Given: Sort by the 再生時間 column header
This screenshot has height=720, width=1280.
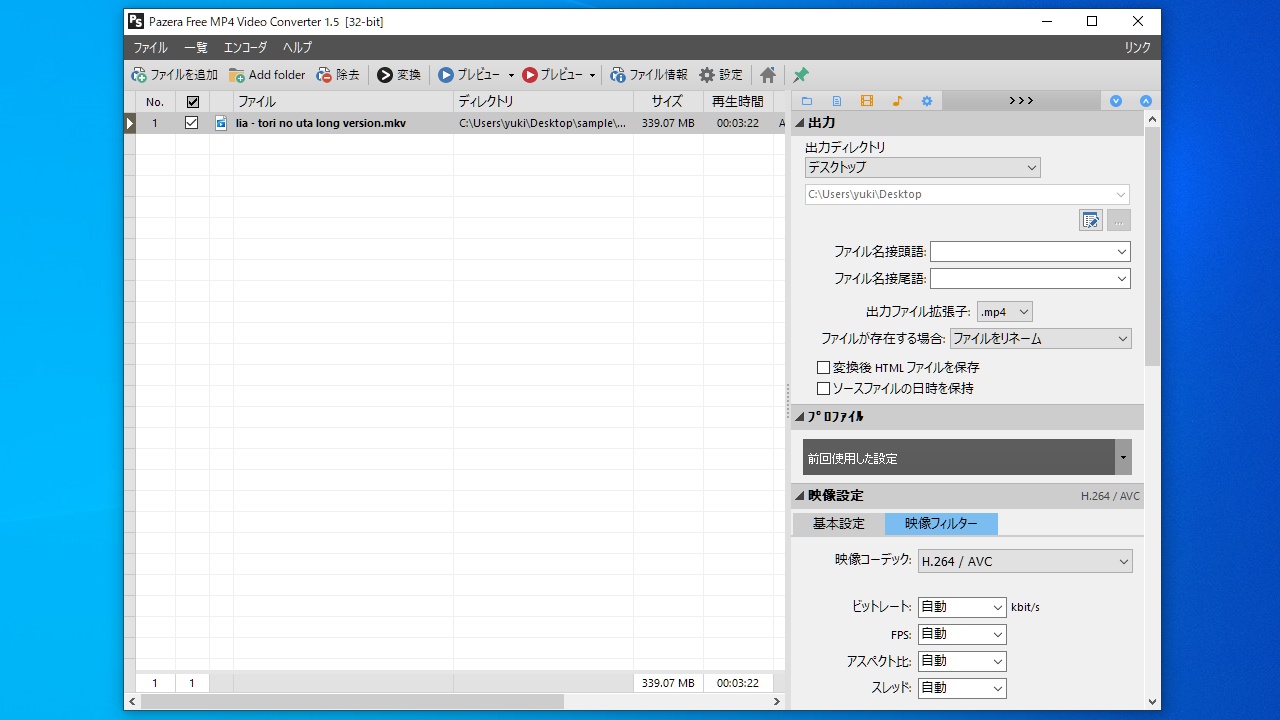Looking at the screenshot, I should 738,102.
